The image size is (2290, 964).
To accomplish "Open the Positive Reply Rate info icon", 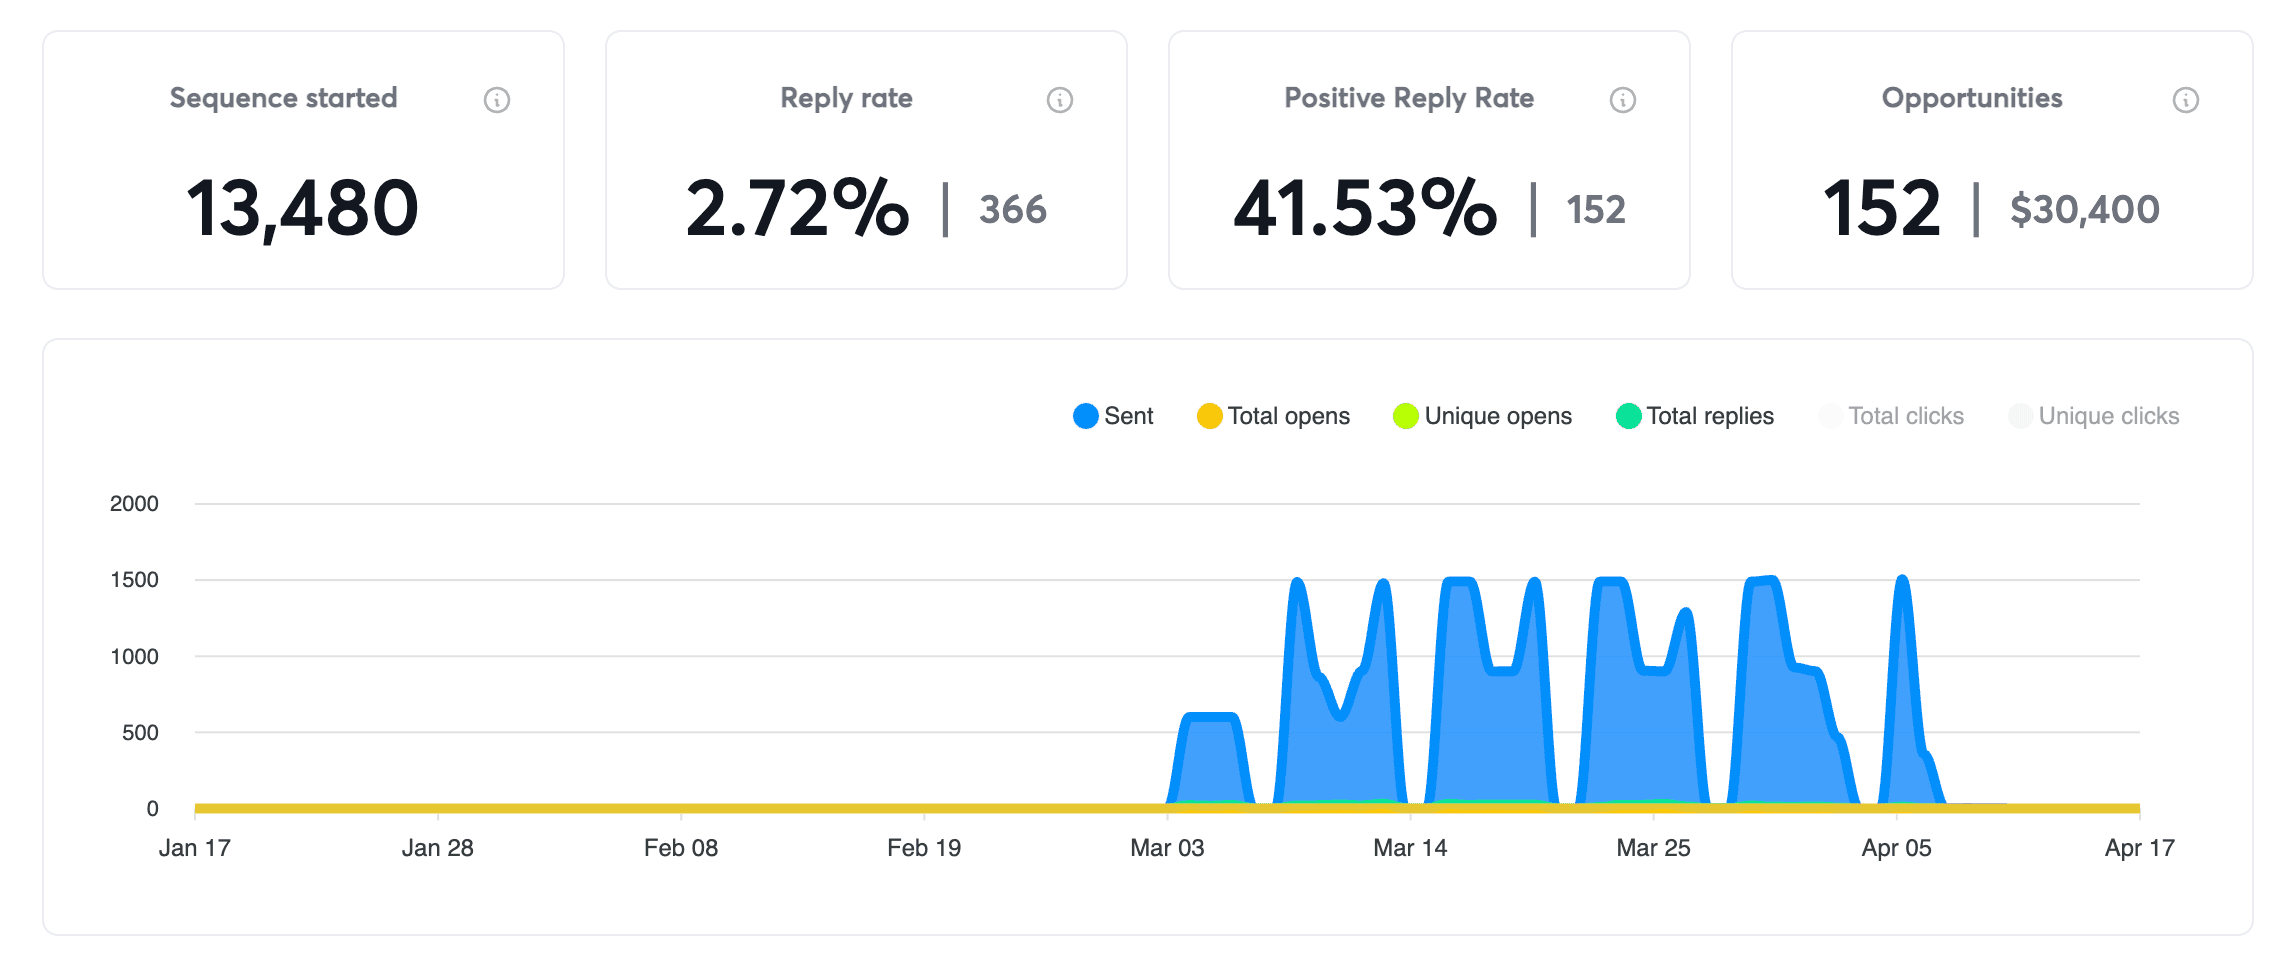I will point(1622,99).
